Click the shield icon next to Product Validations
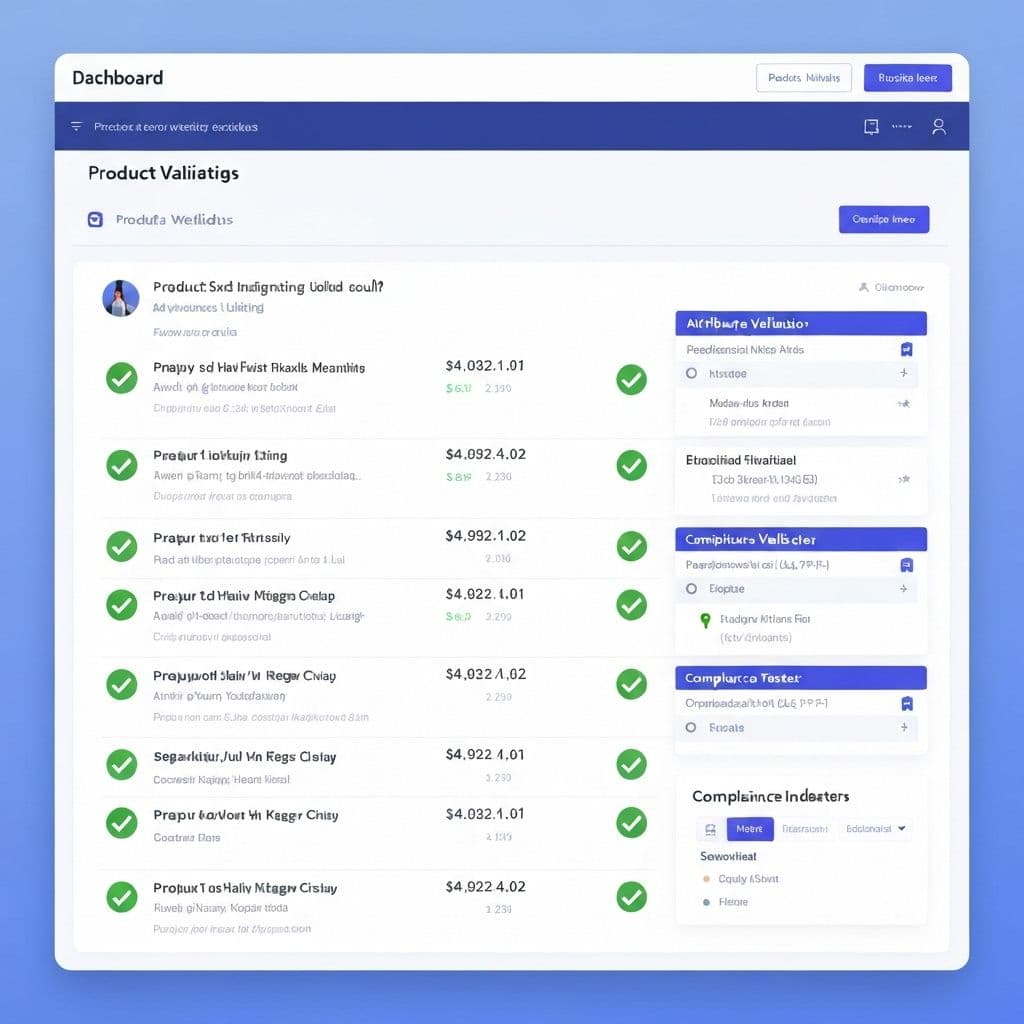This screenshot has width=1024, height=1024. 93,219
